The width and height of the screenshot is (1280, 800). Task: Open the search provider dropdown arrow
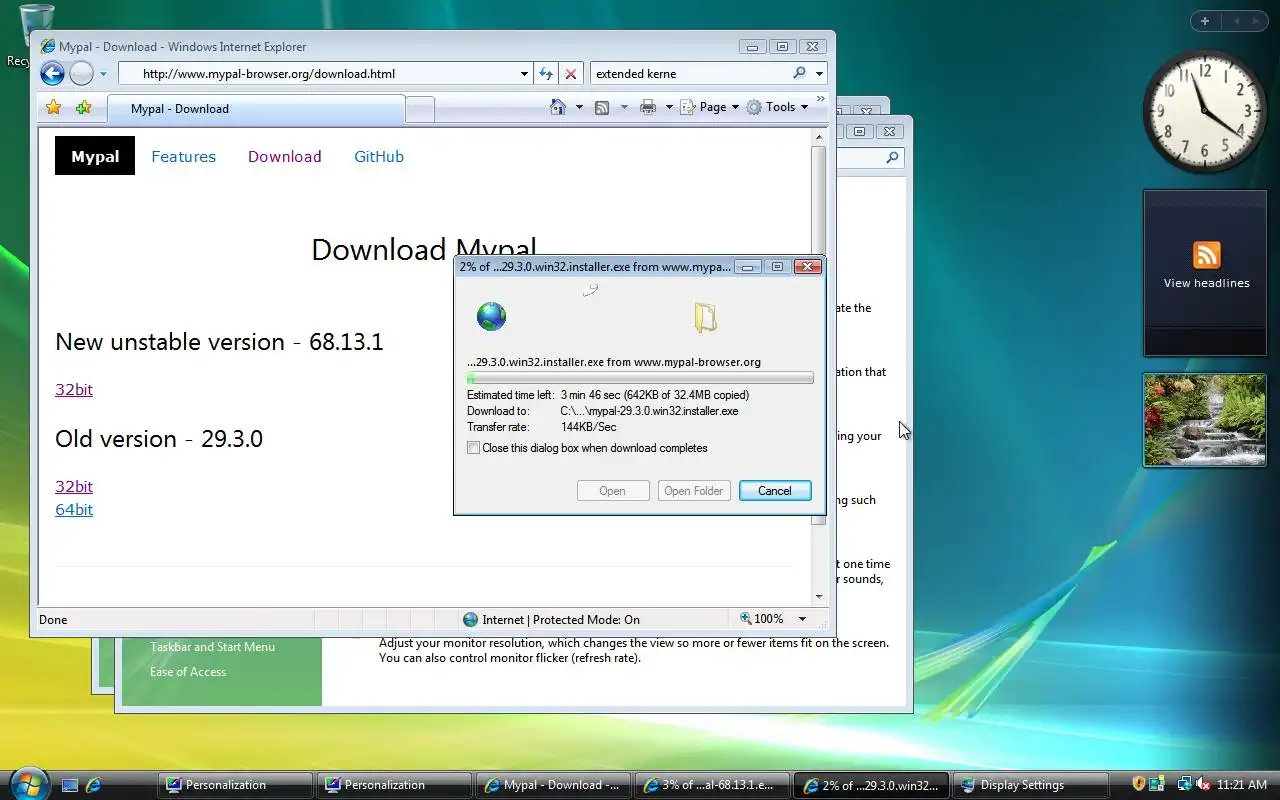pos(819,73)
